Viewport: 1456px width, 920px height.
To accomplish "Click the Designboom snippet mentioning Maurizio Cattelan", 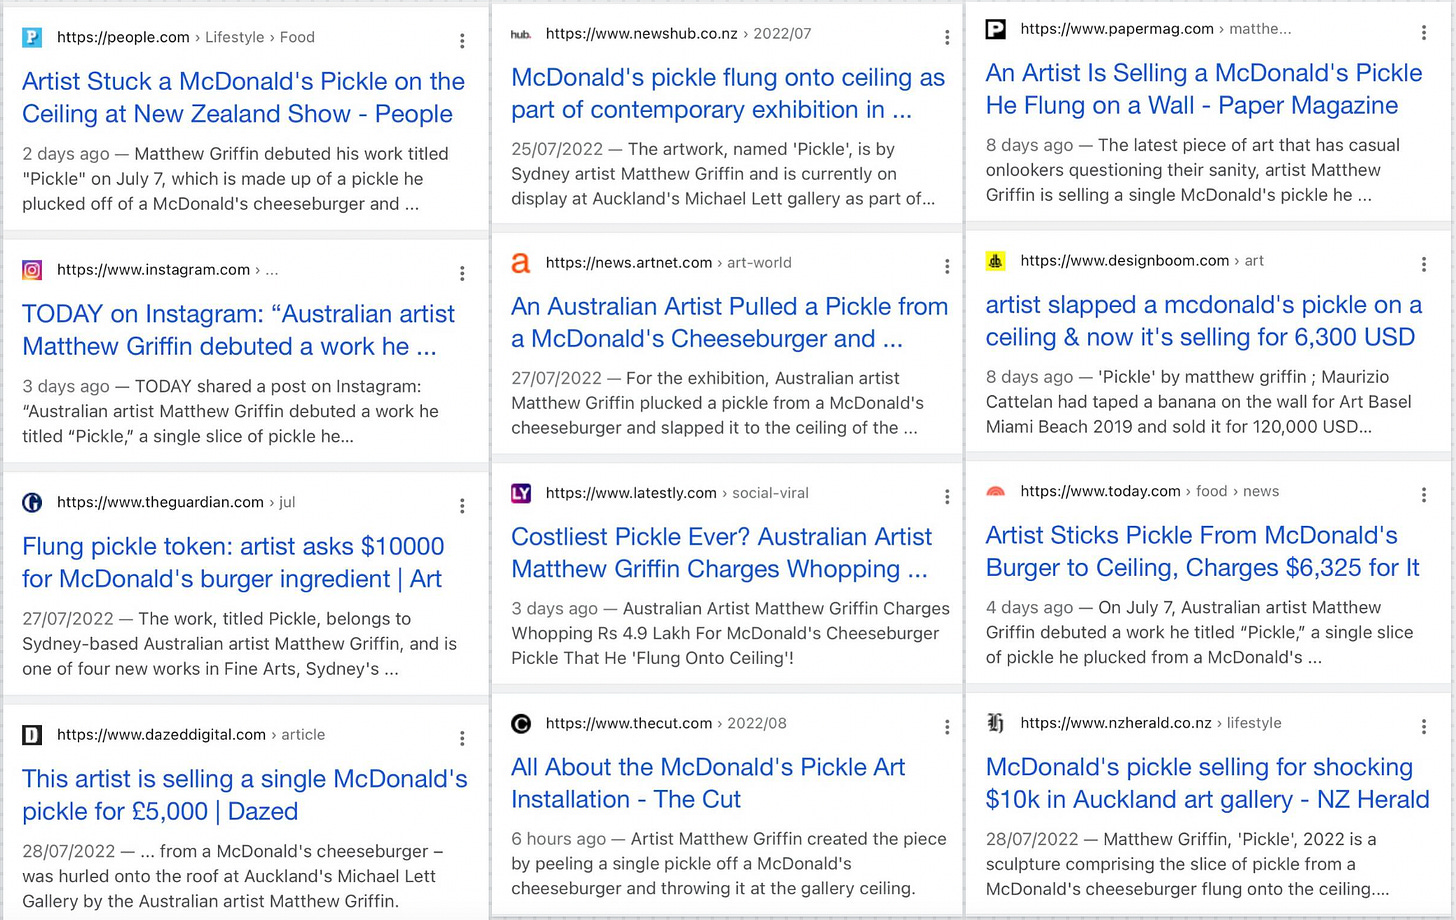I will pos(1199,402).
